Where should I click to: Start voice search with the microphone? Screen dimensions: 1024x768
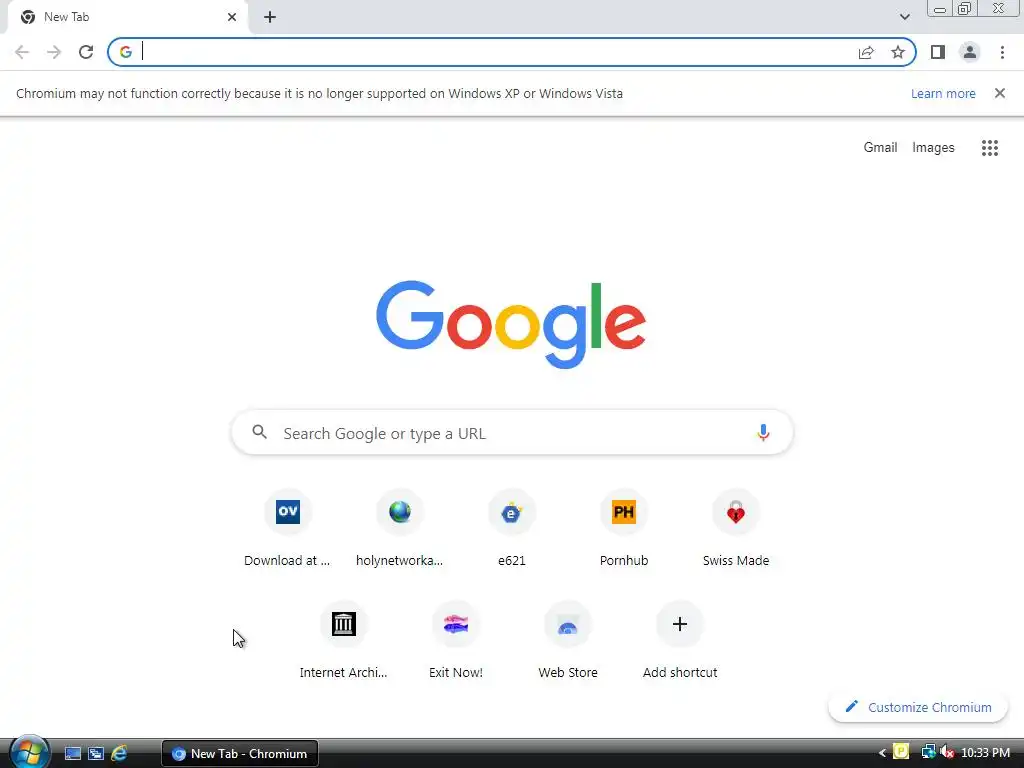coord(763,432)
